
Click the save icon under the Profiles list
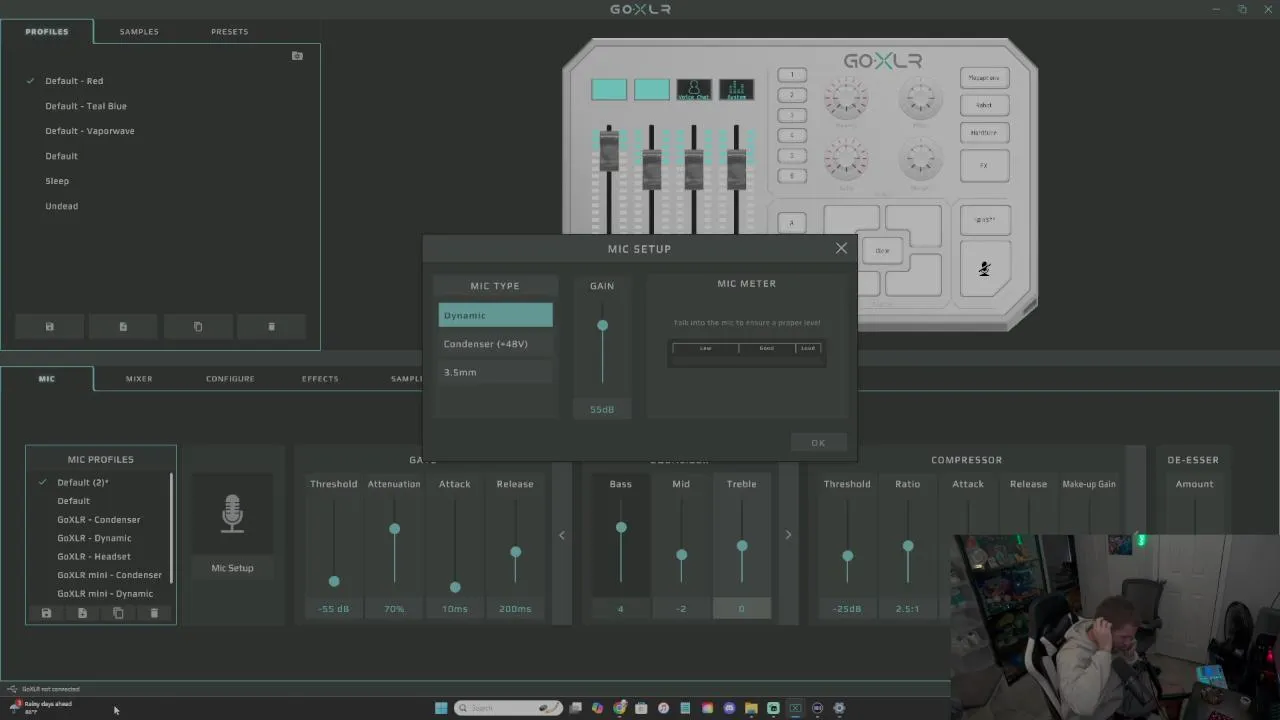click(x=49, y=327)
